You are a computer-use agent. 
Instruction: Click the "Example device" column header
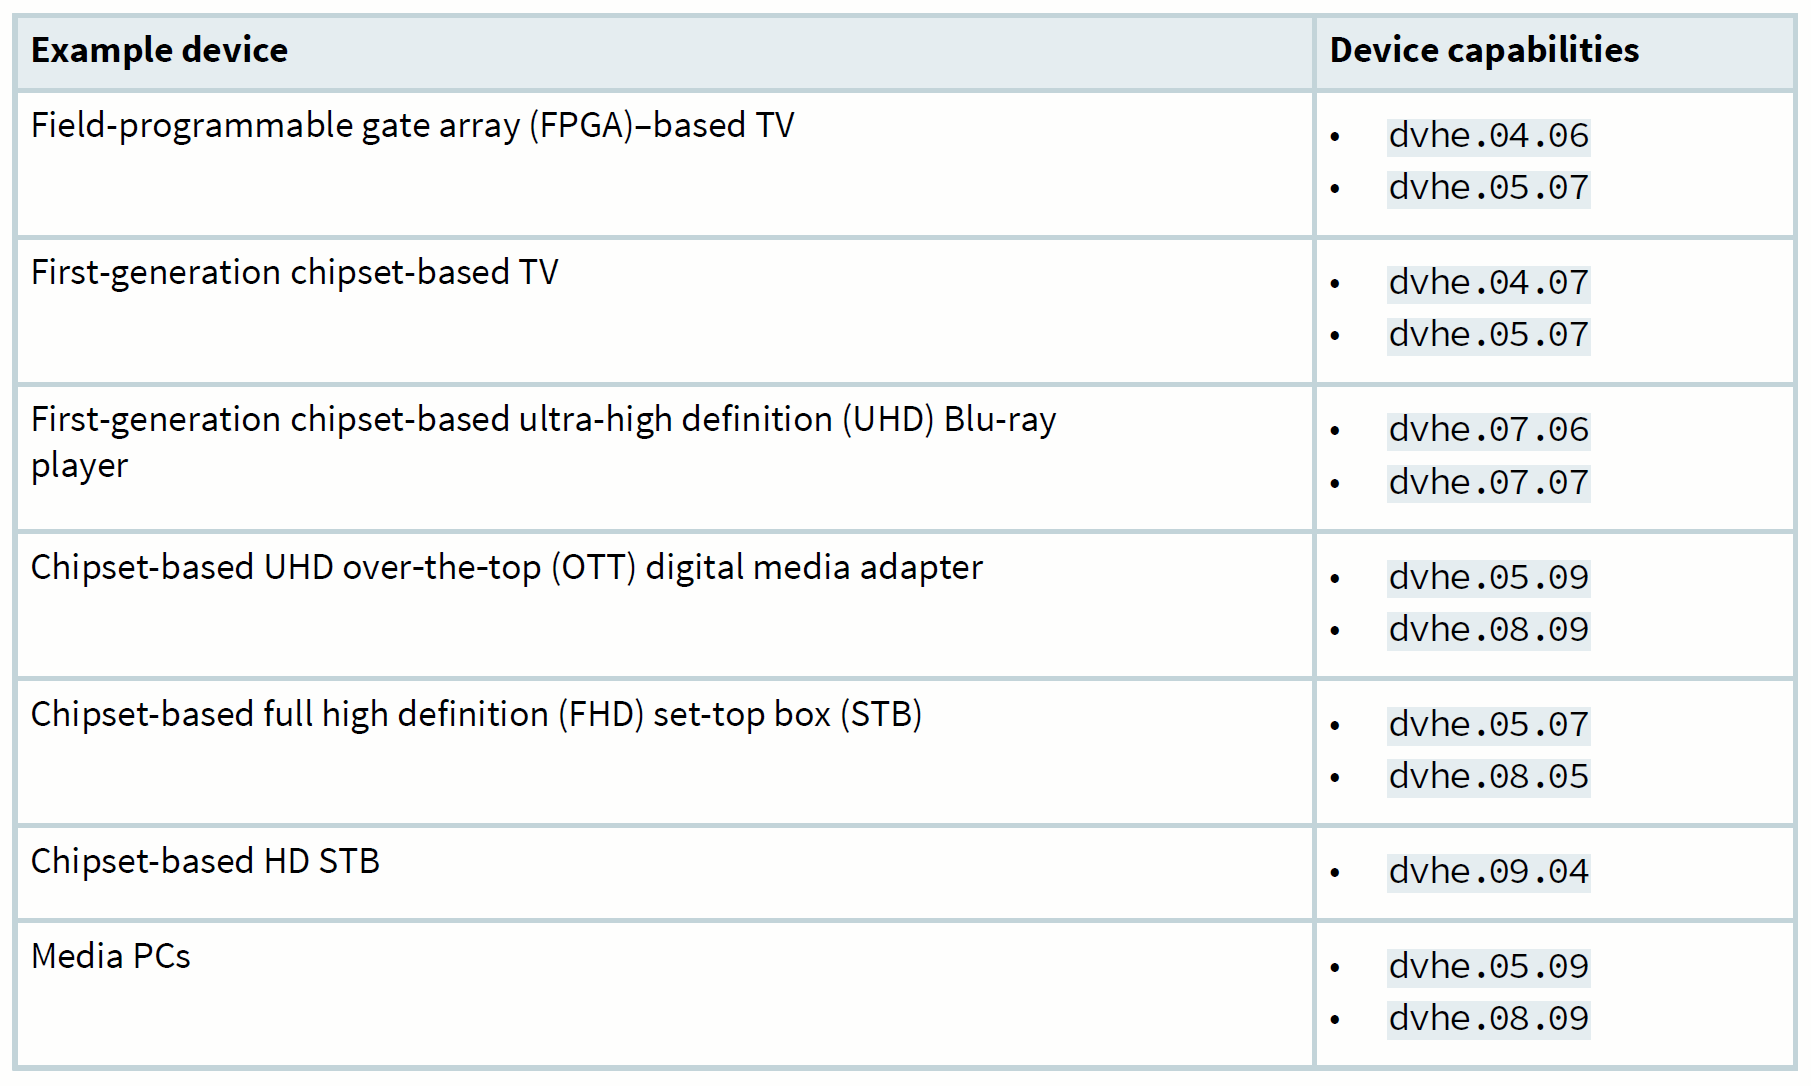[159, 50]
